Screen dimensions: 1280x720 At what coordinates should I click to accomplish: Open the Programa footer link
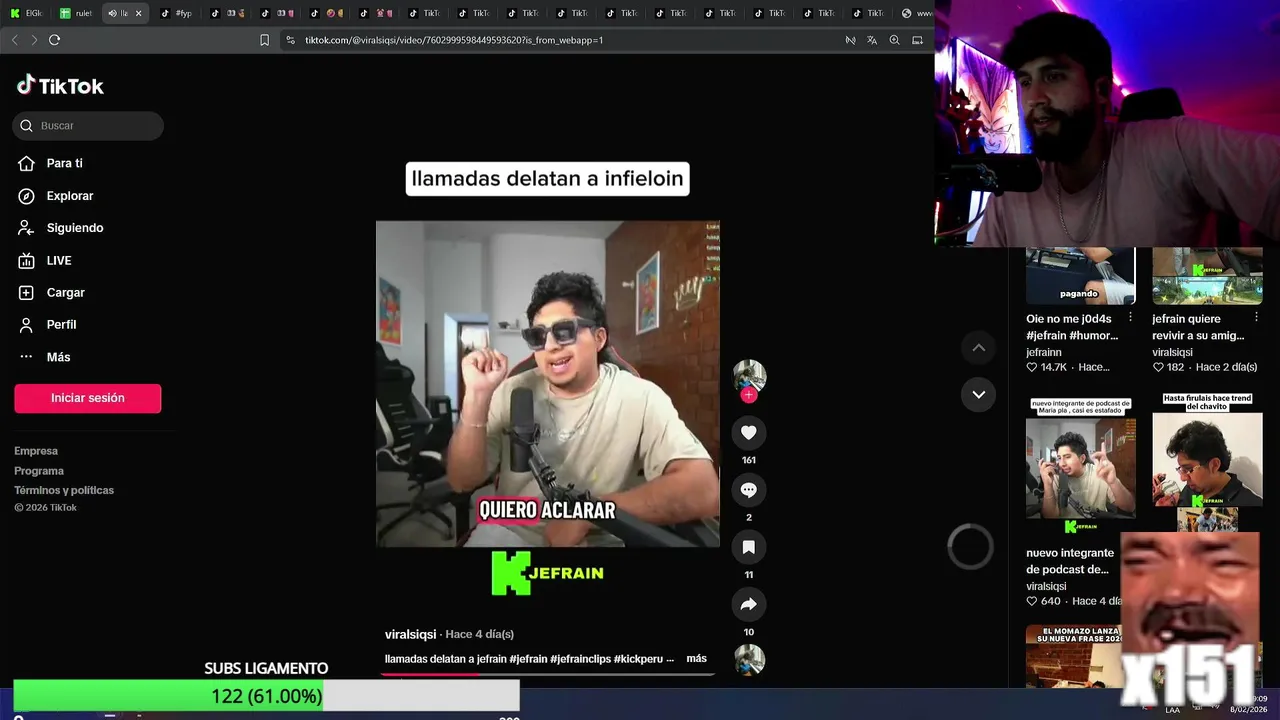pyautogui.click(x=39, y=471)
